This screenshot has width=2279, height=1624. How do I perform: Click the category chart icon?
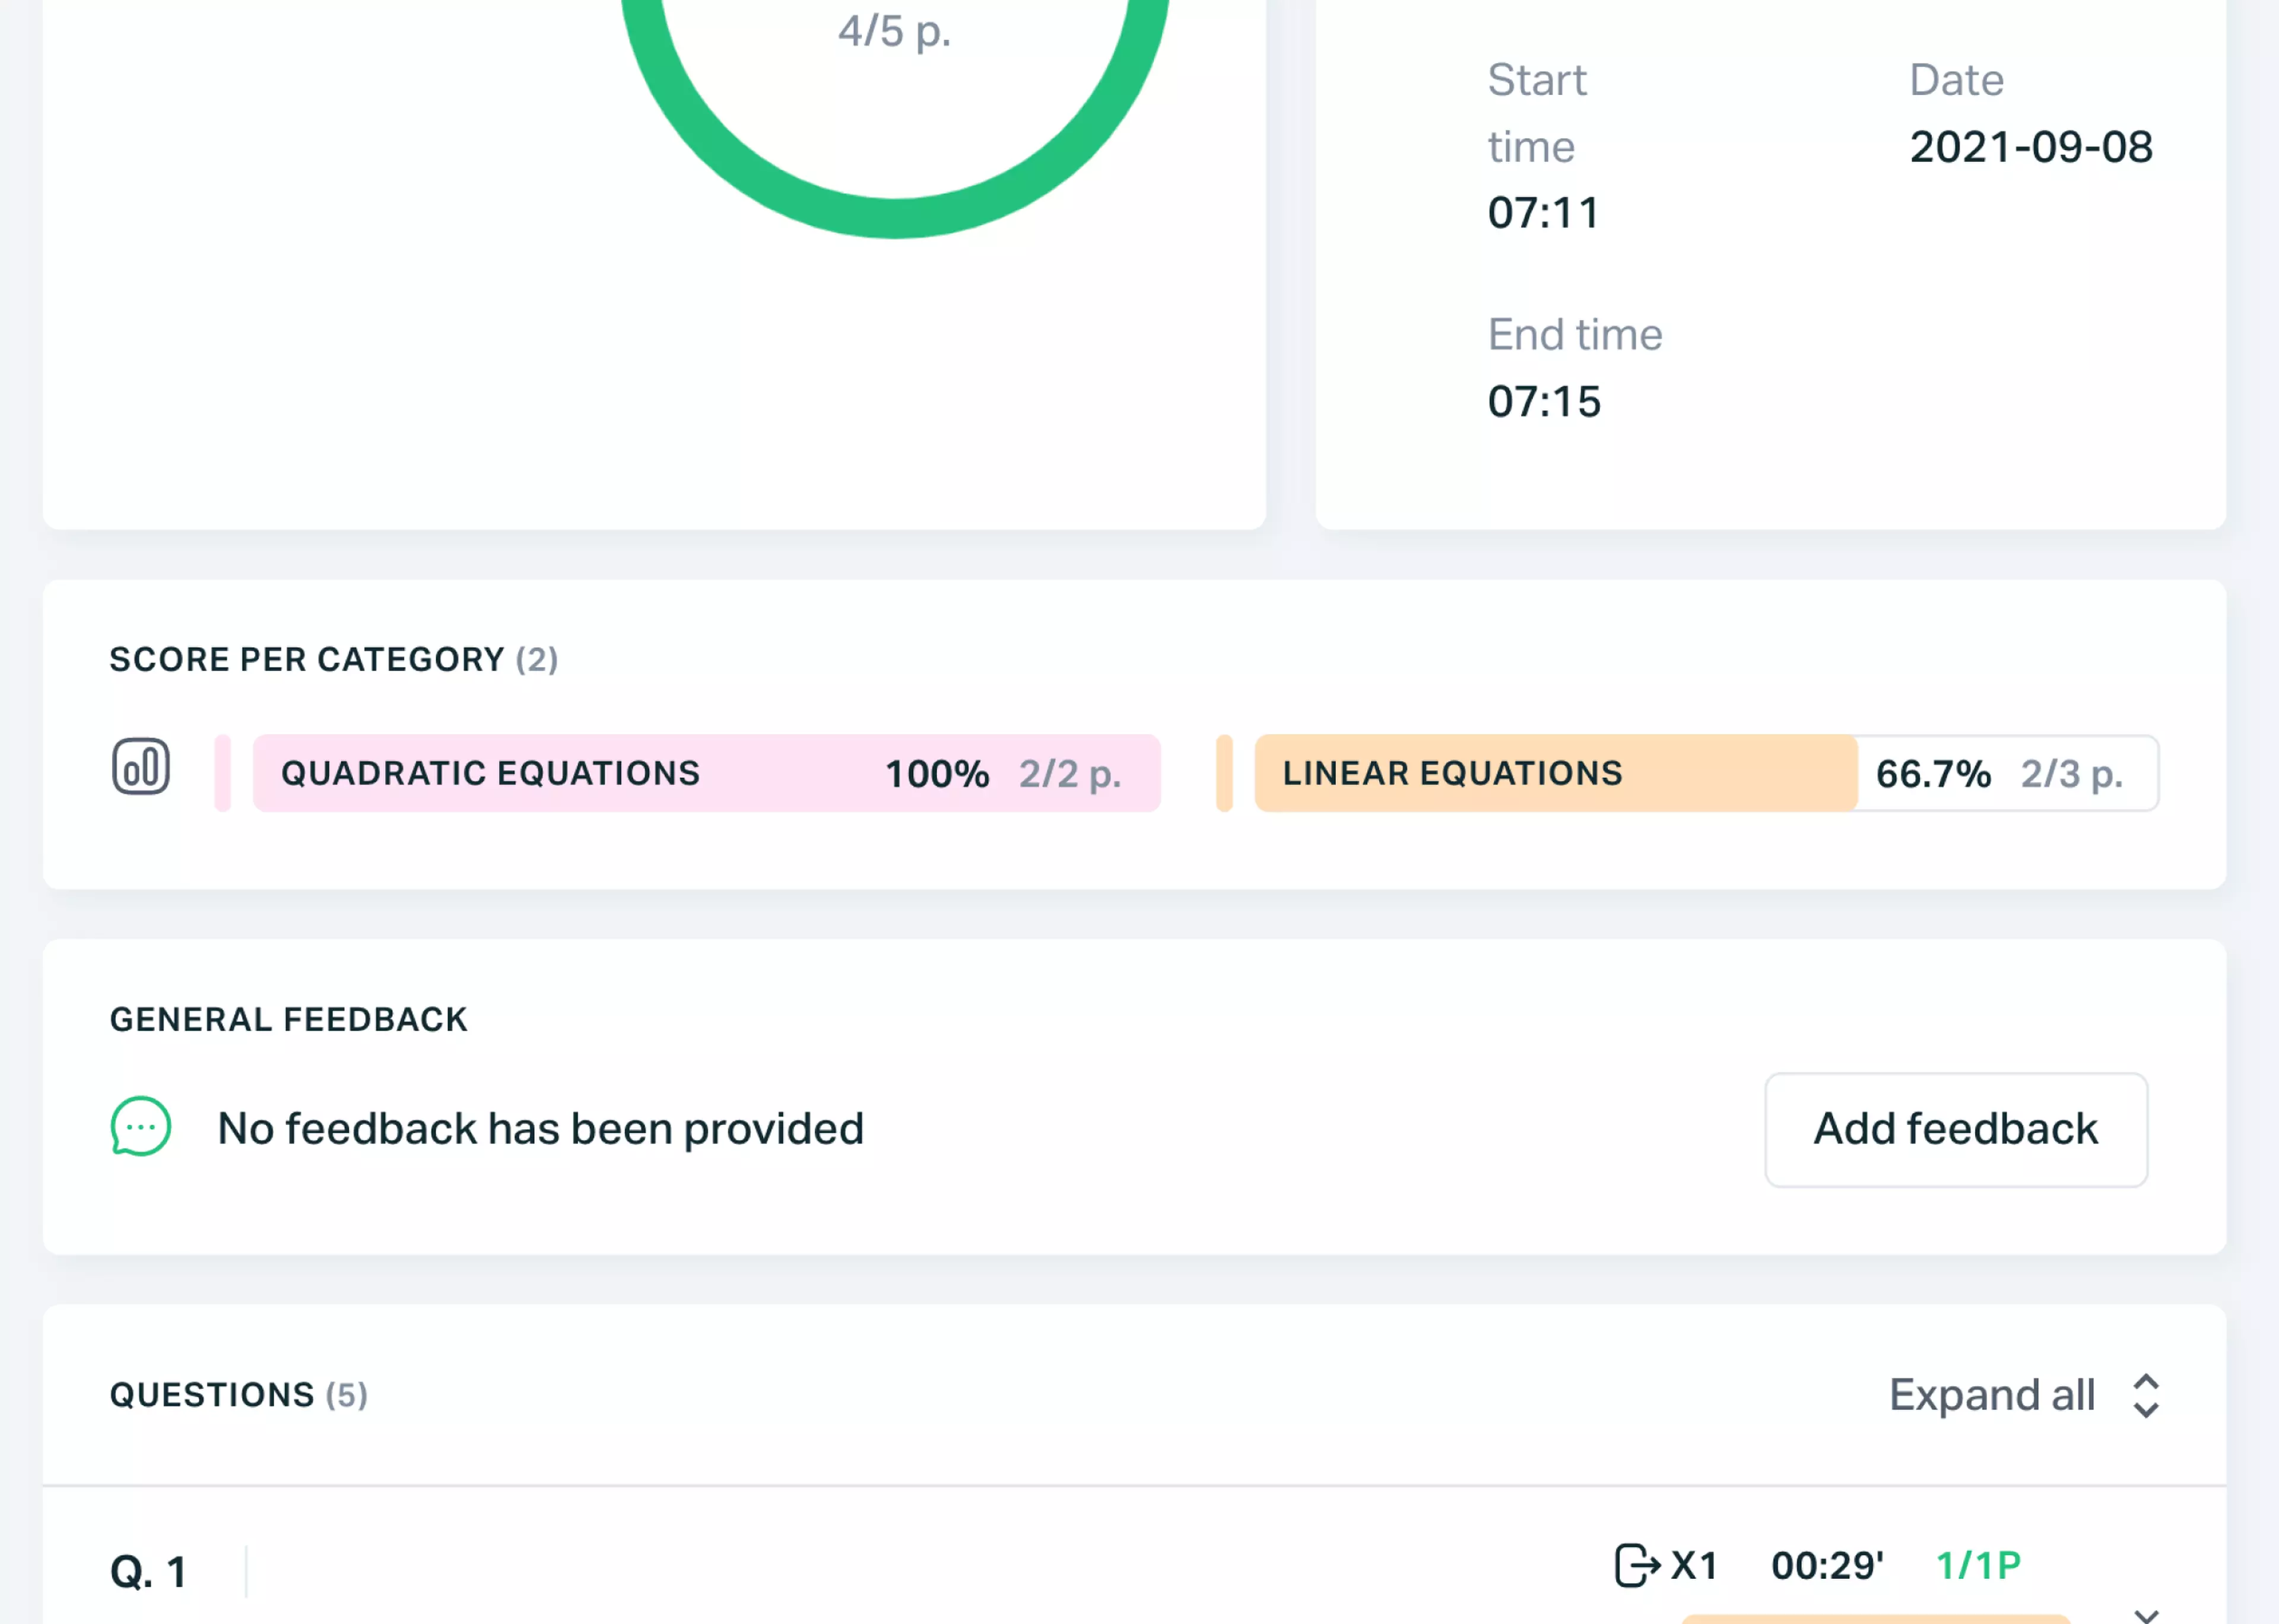[x=141, y=768]
